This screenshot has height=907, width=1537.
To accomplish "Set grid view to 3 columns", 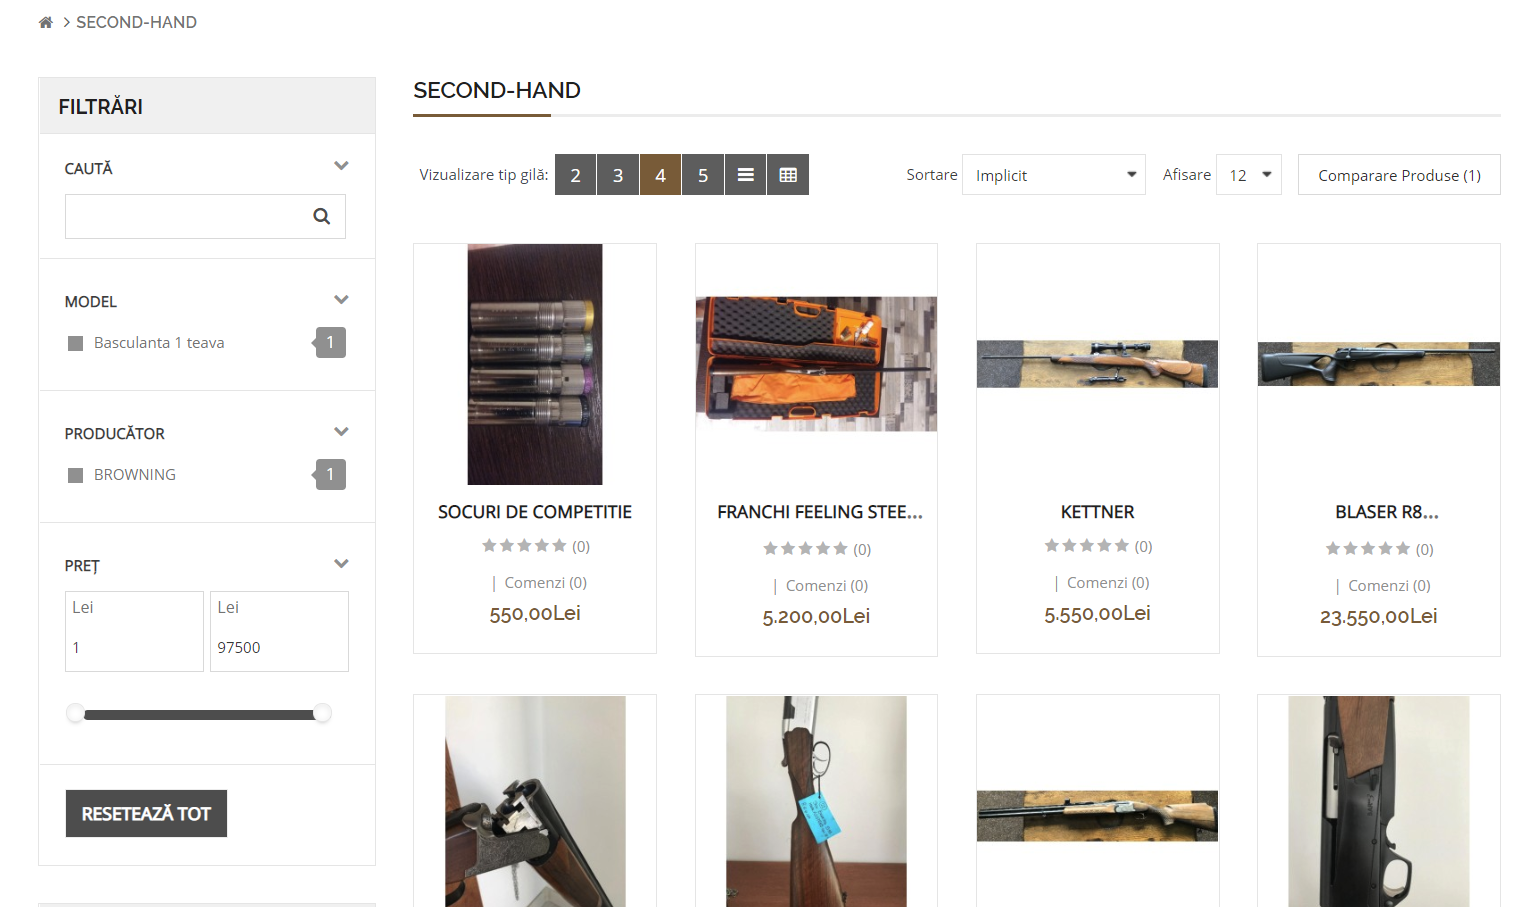I will 618,175.
